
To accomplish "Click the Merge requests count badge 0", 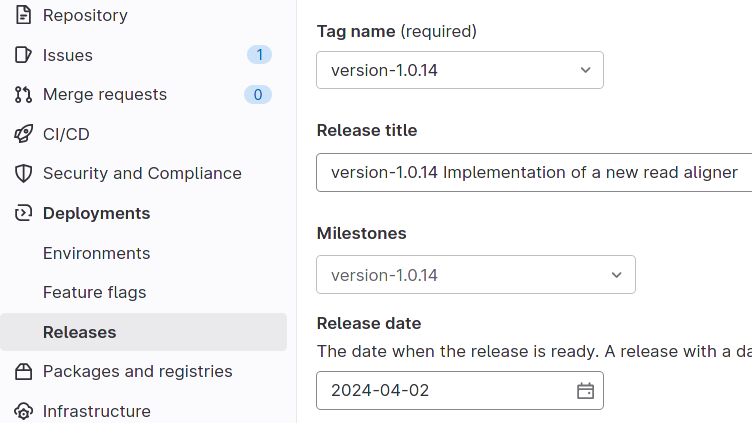I will 258,94.
